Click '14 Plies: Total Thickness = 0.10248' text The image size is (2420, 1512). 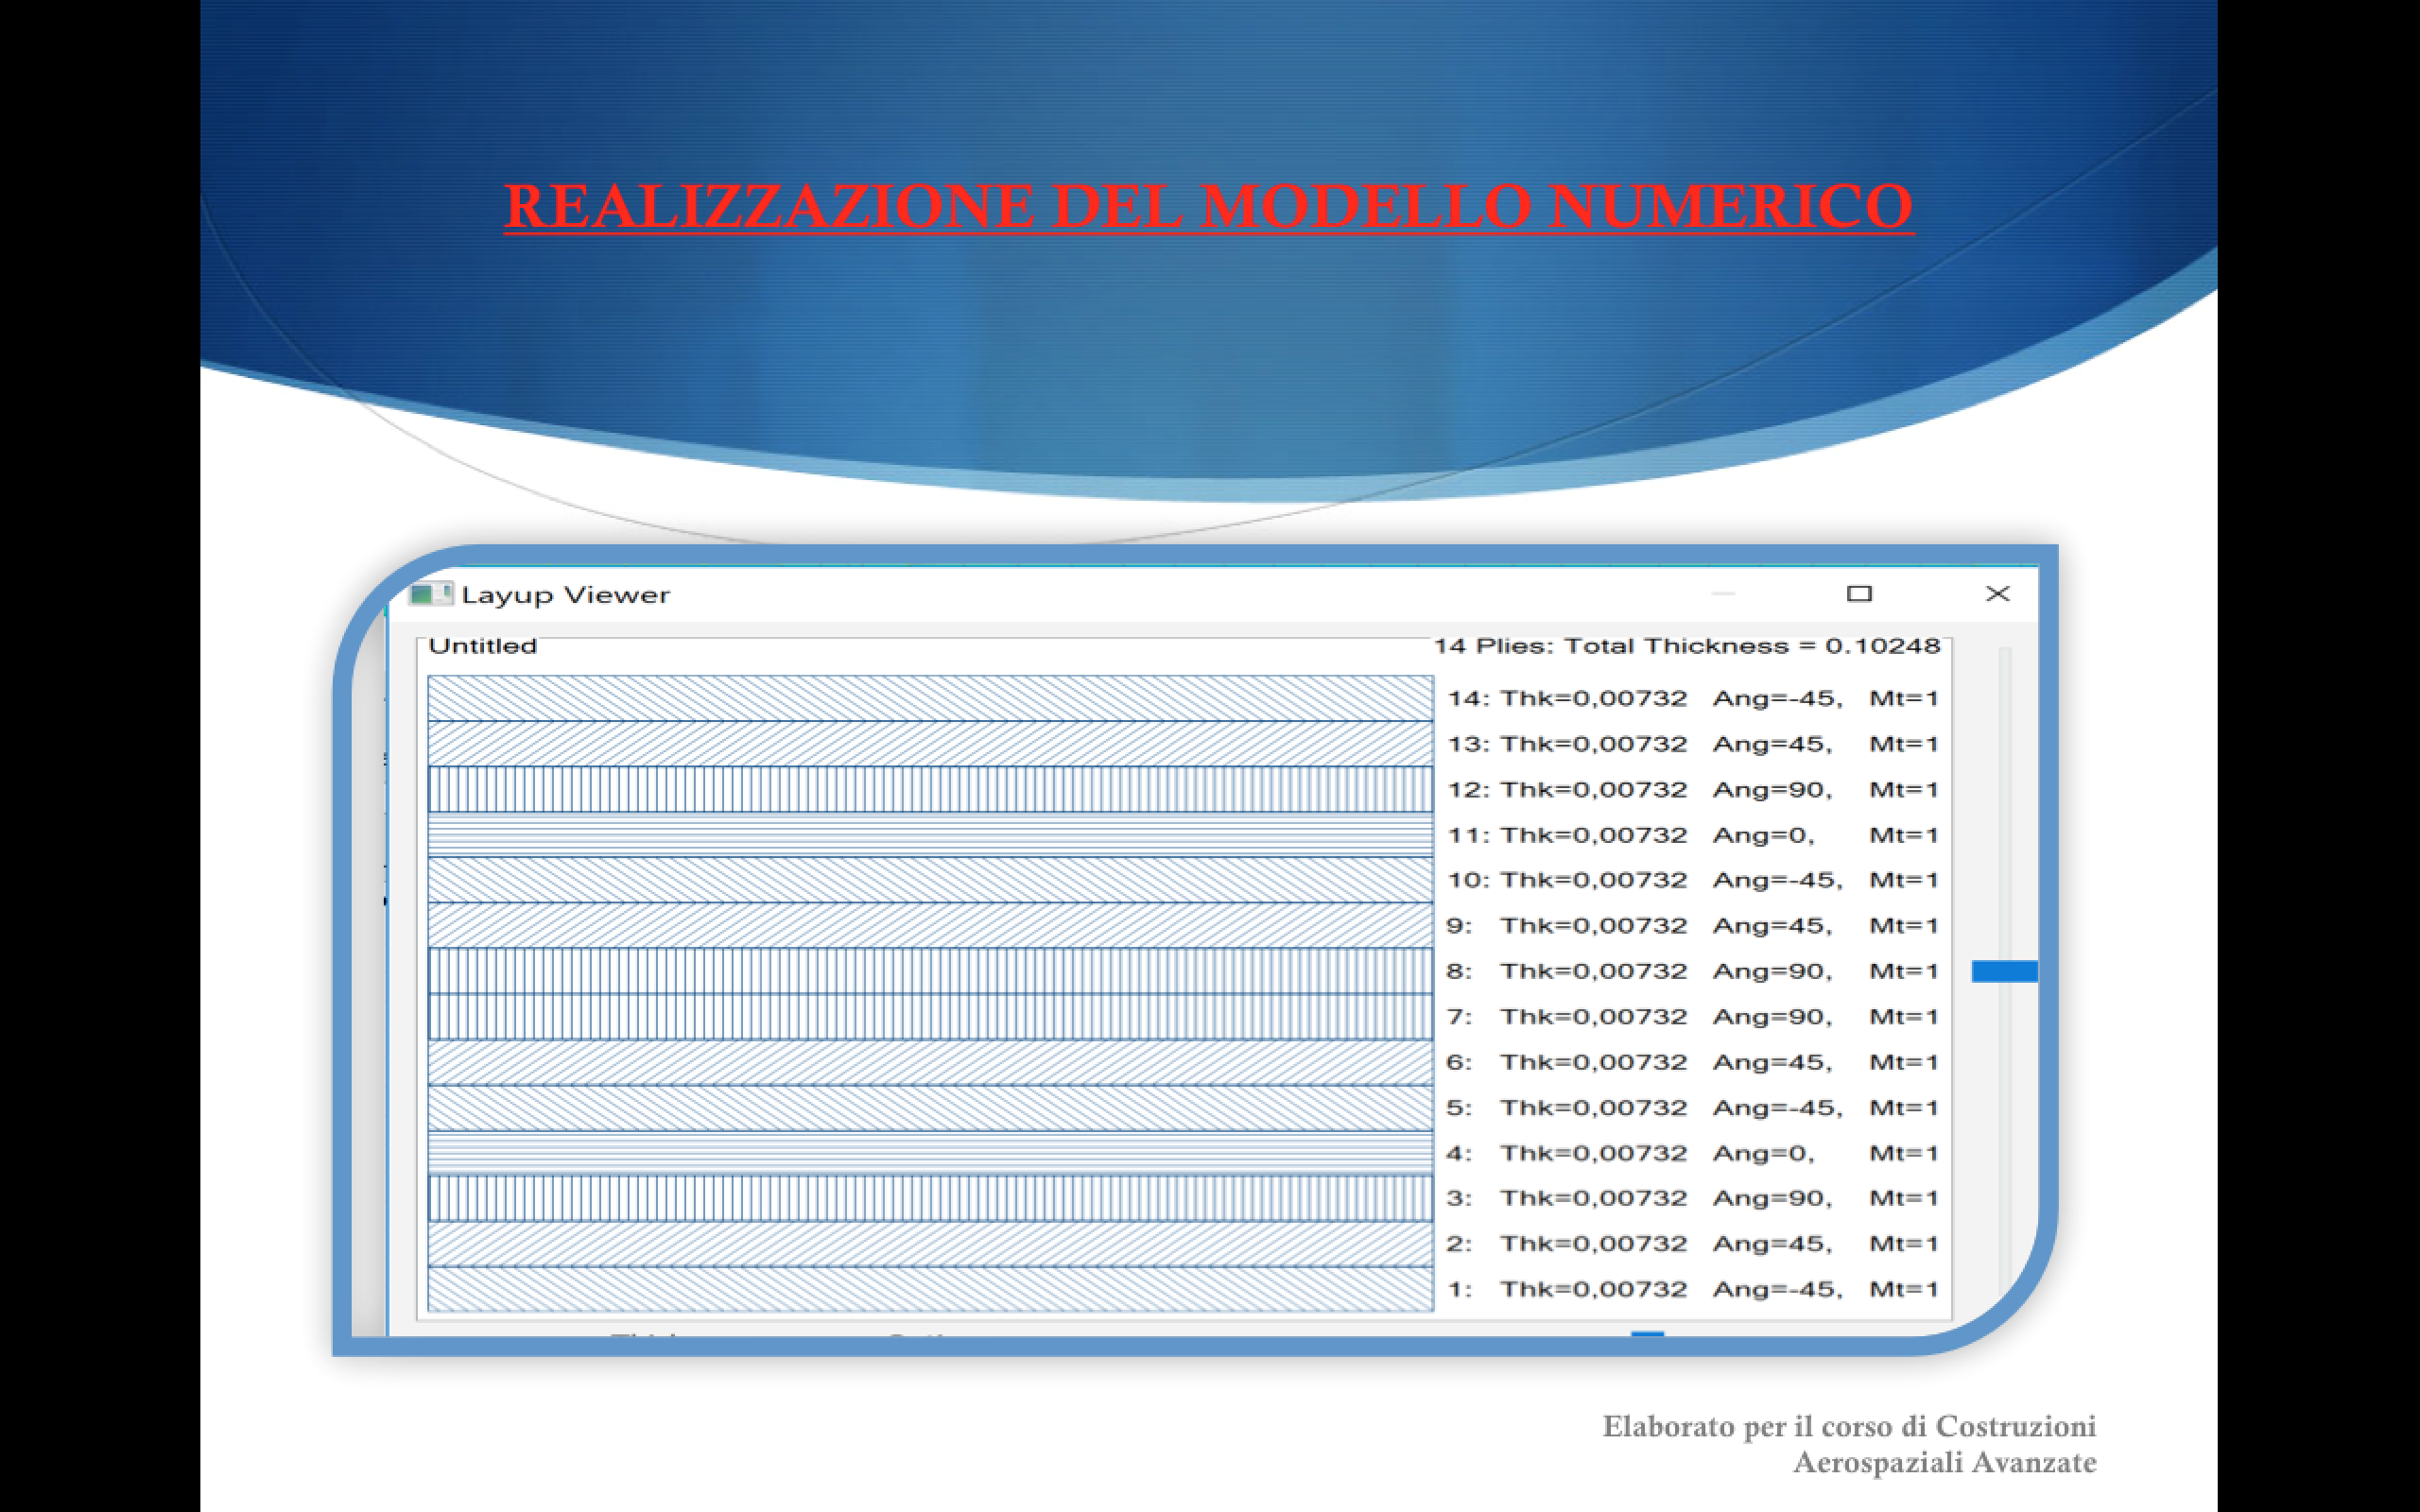tap(1687, 646)
